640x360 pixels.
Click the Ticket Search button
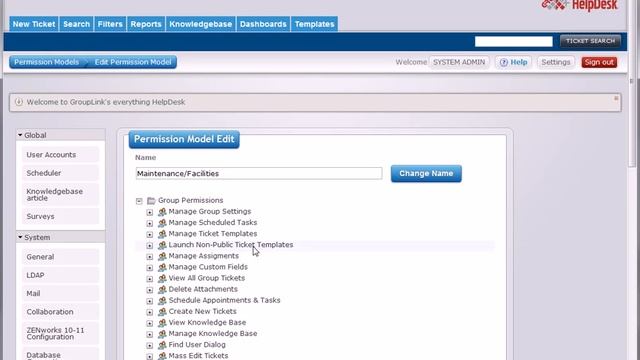(x=590, y=41)
